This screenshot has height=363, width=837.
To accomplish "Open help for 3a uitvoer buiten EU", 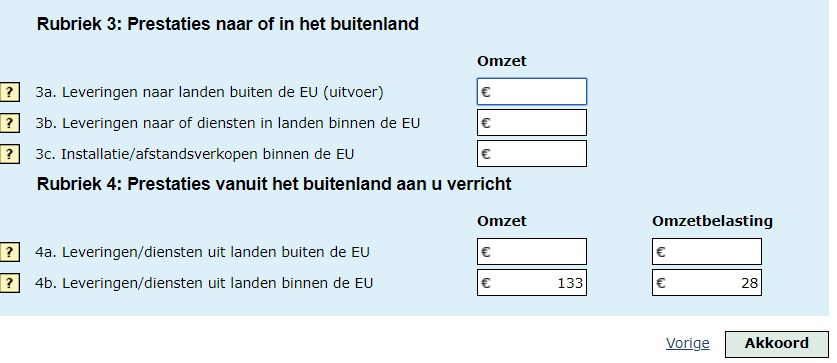I will coord(10,92).
